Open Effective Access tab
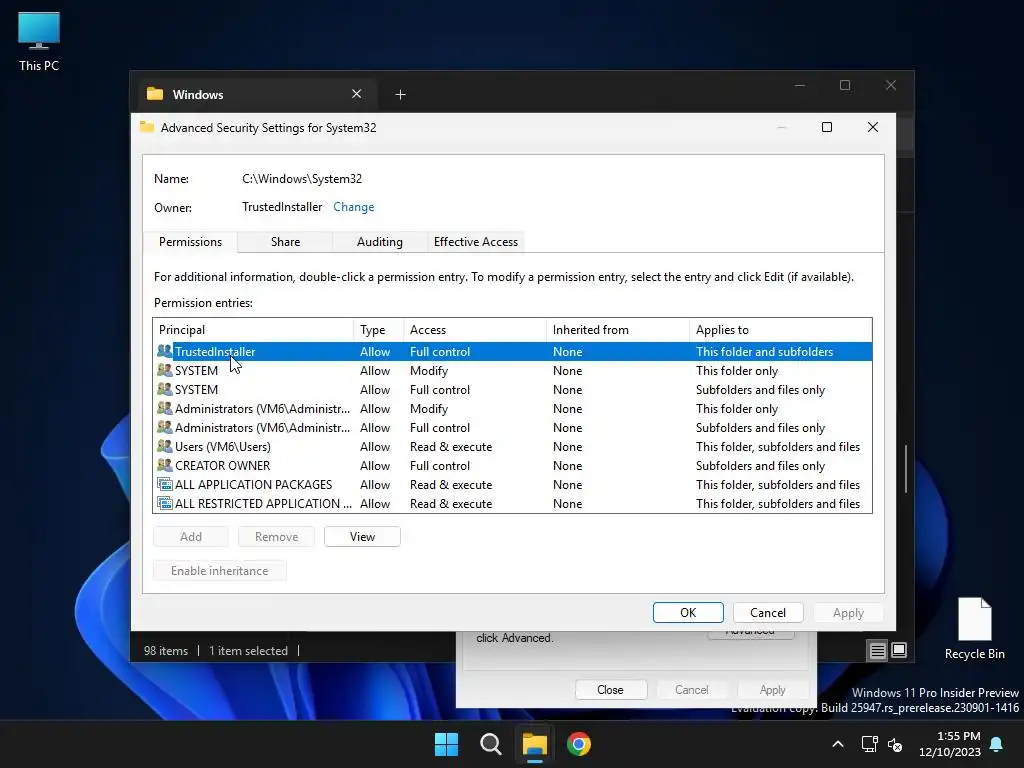 pos(475,242)
